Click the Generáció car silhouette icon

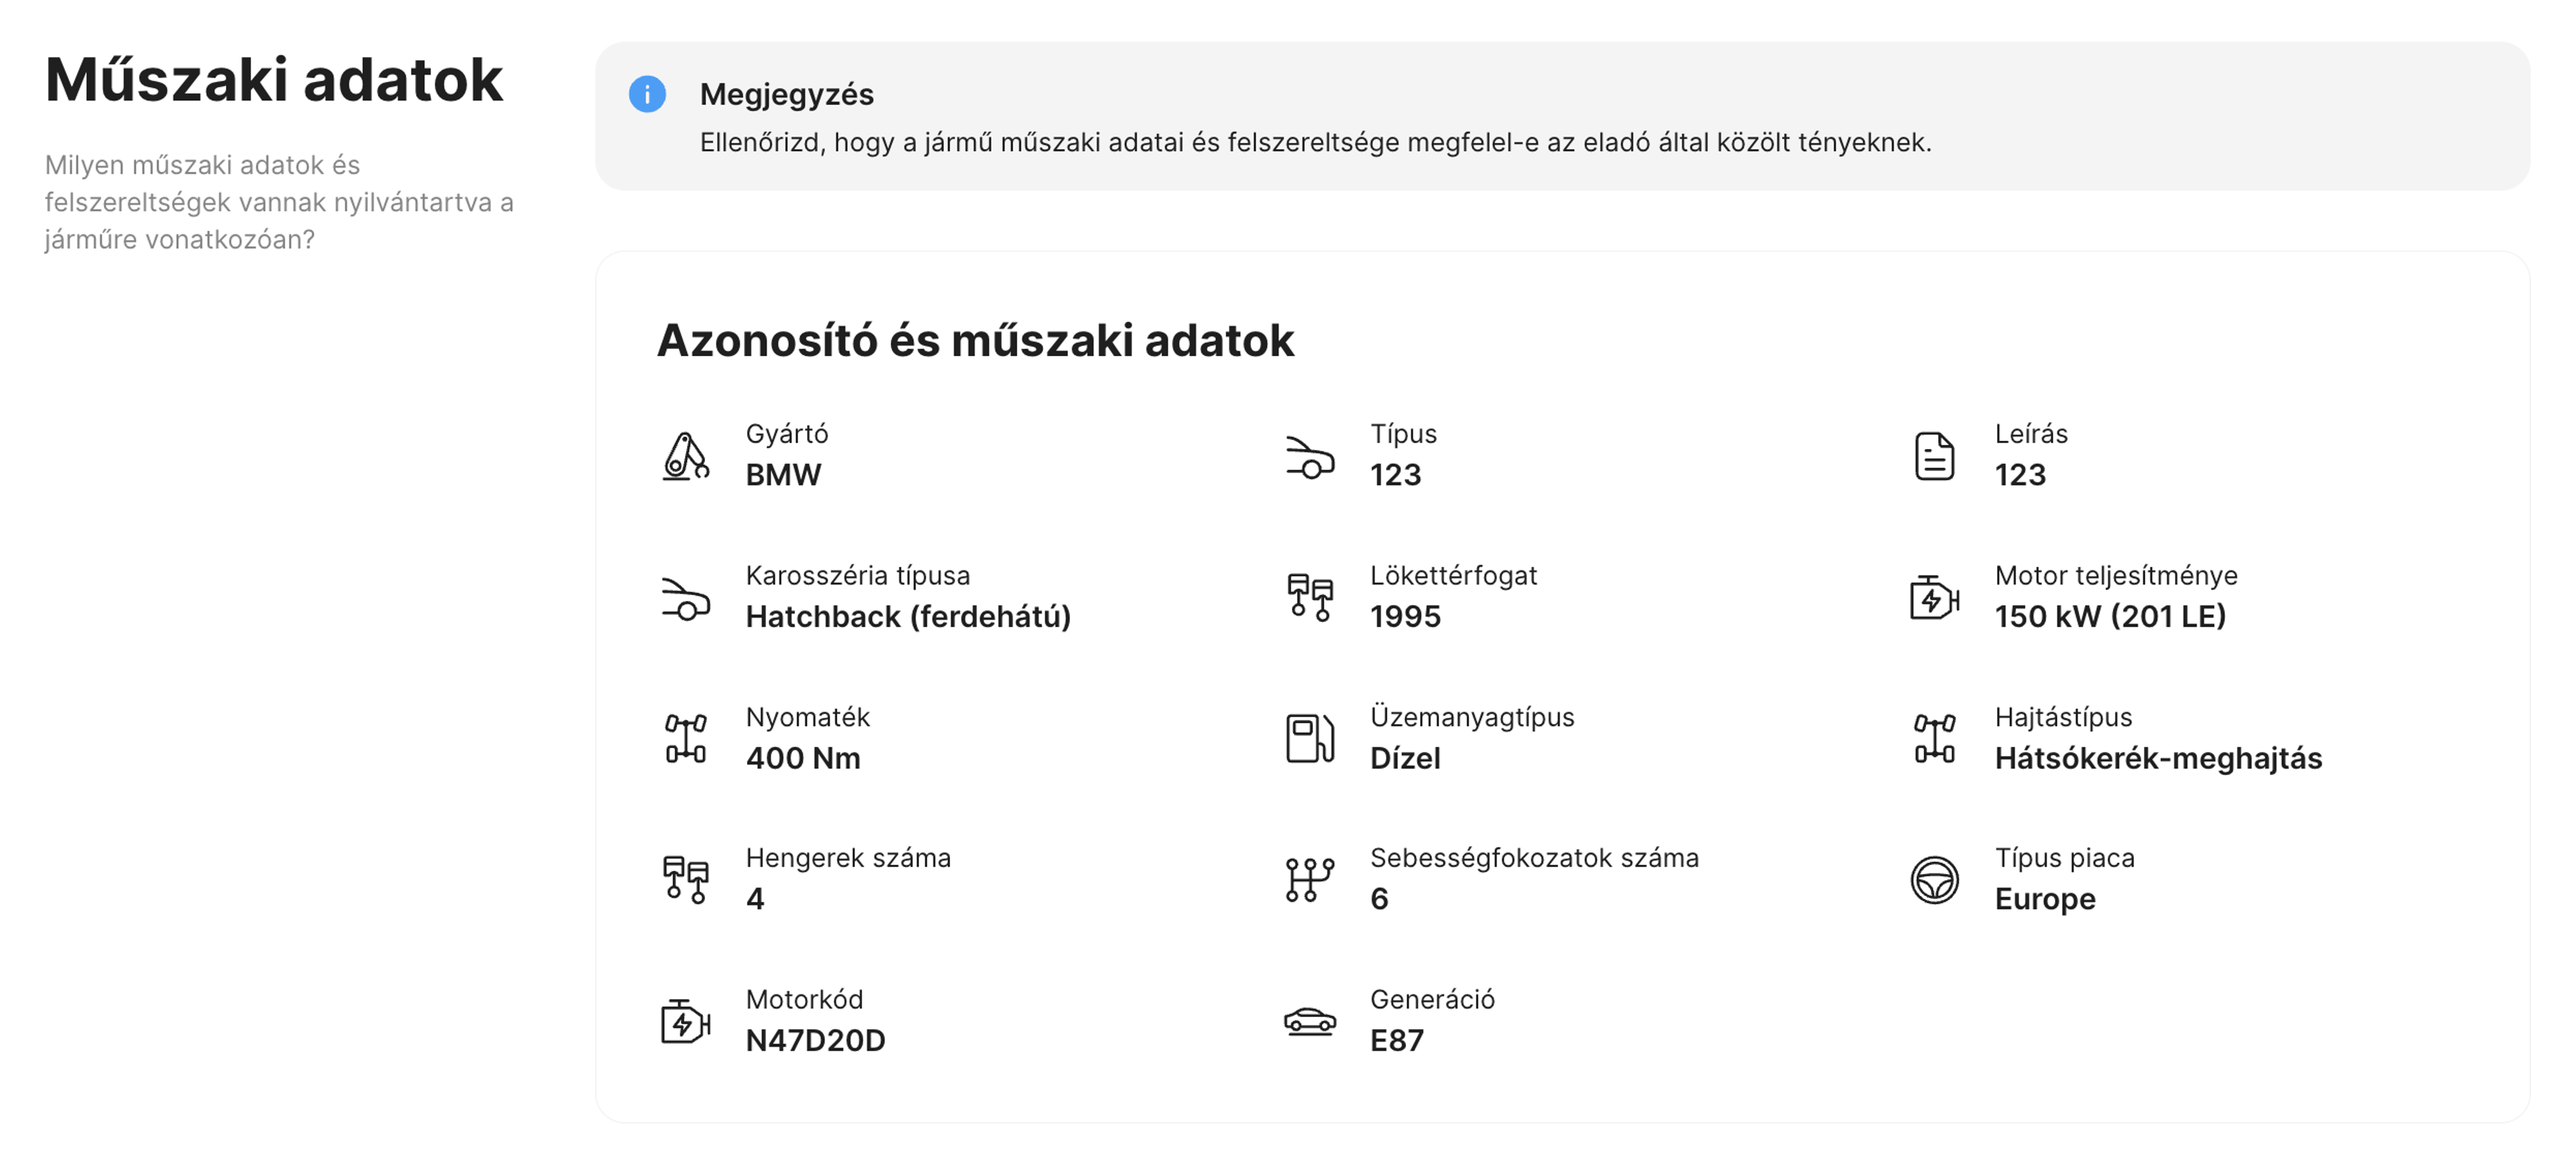click(1310, 1021)
